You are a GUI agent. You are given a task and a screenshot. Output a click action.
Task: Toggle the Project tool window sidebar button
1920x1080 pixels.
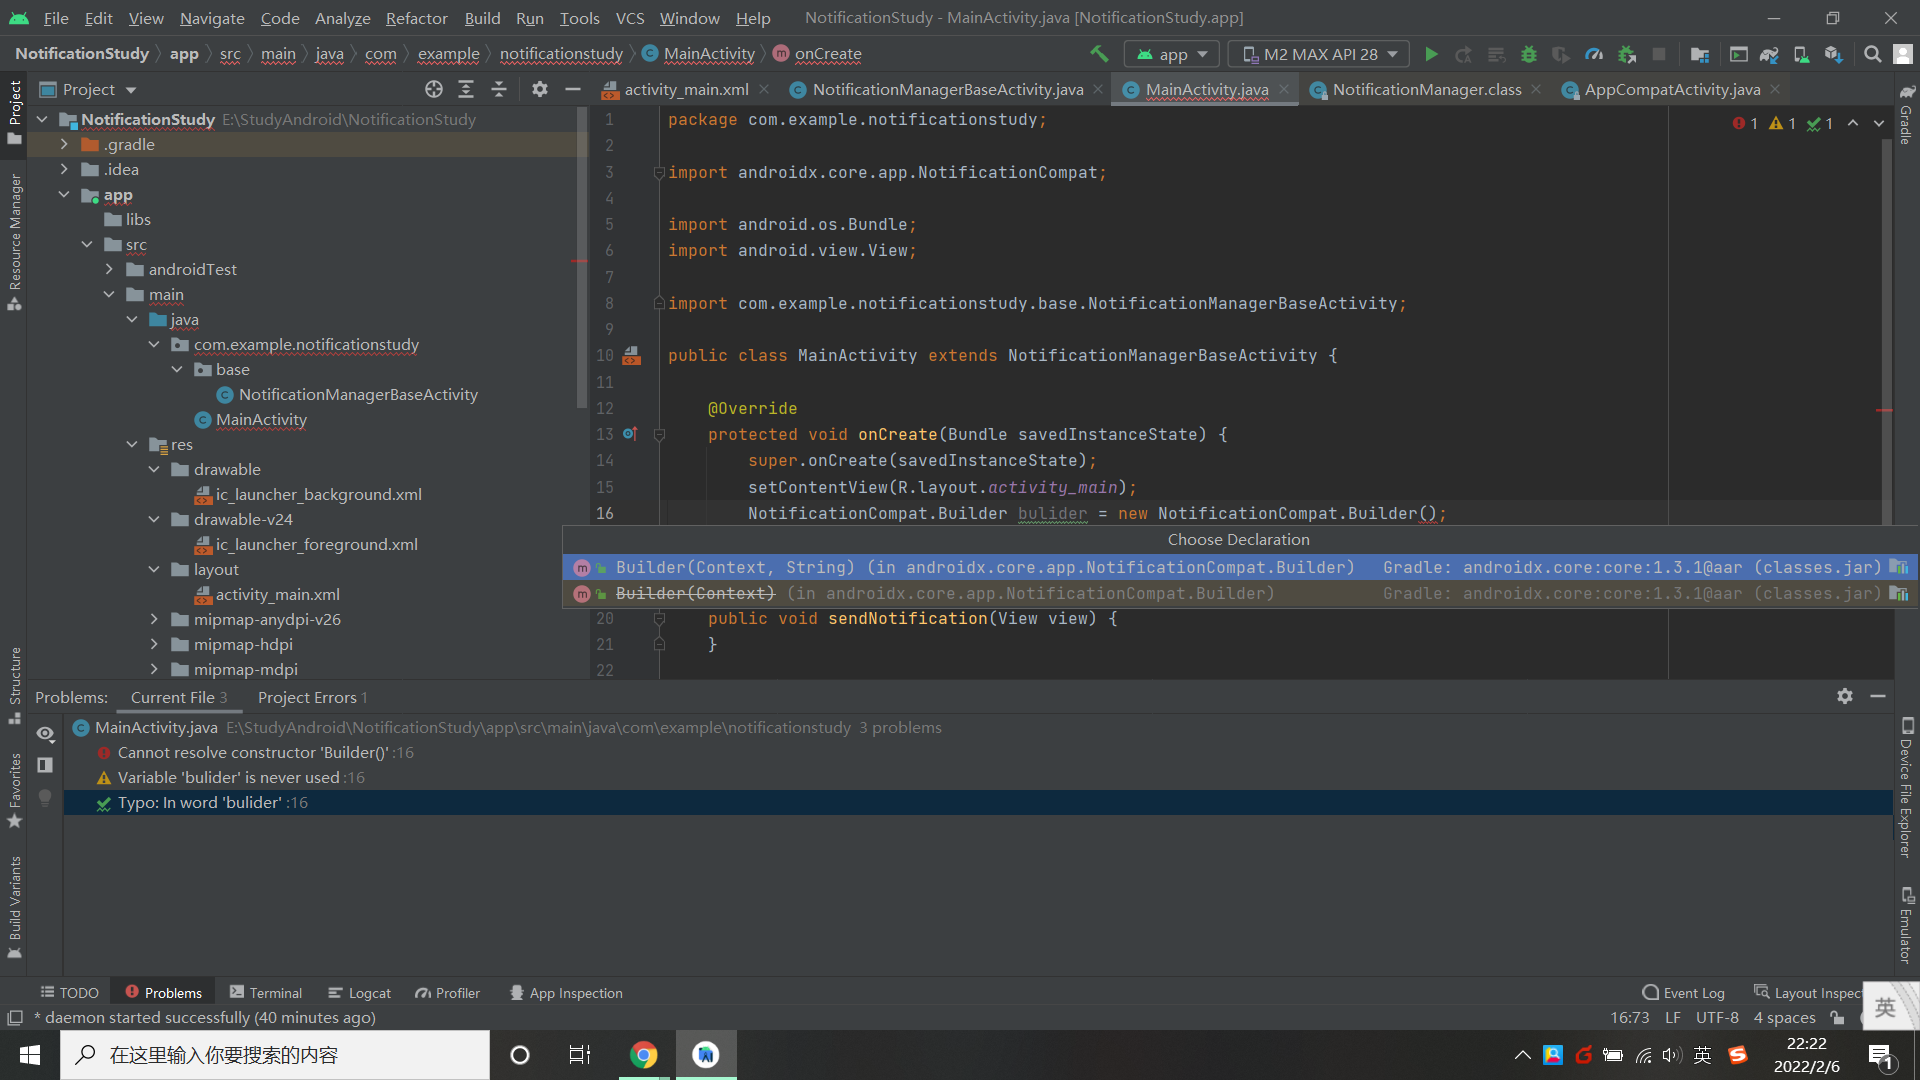click(x=14, y=110)
